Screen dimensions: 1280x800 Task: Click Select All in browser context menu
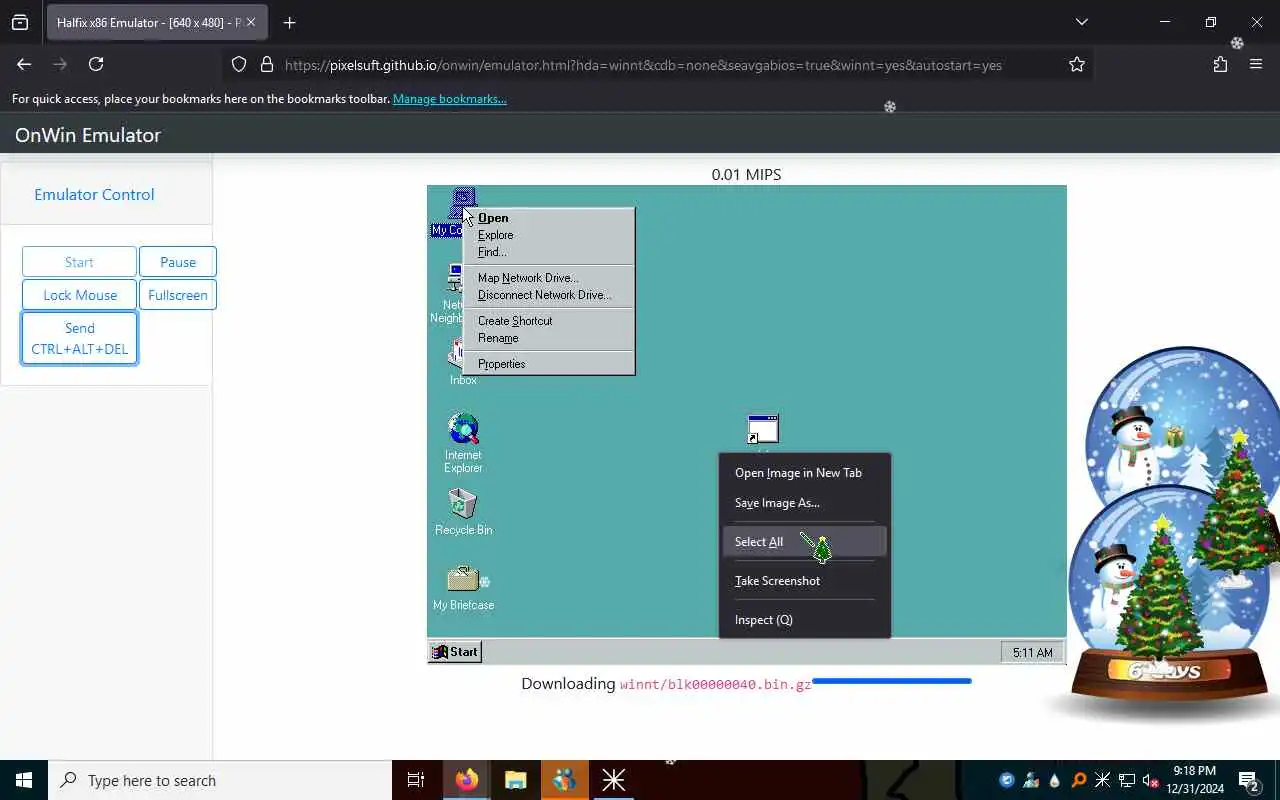pos(804,542)
